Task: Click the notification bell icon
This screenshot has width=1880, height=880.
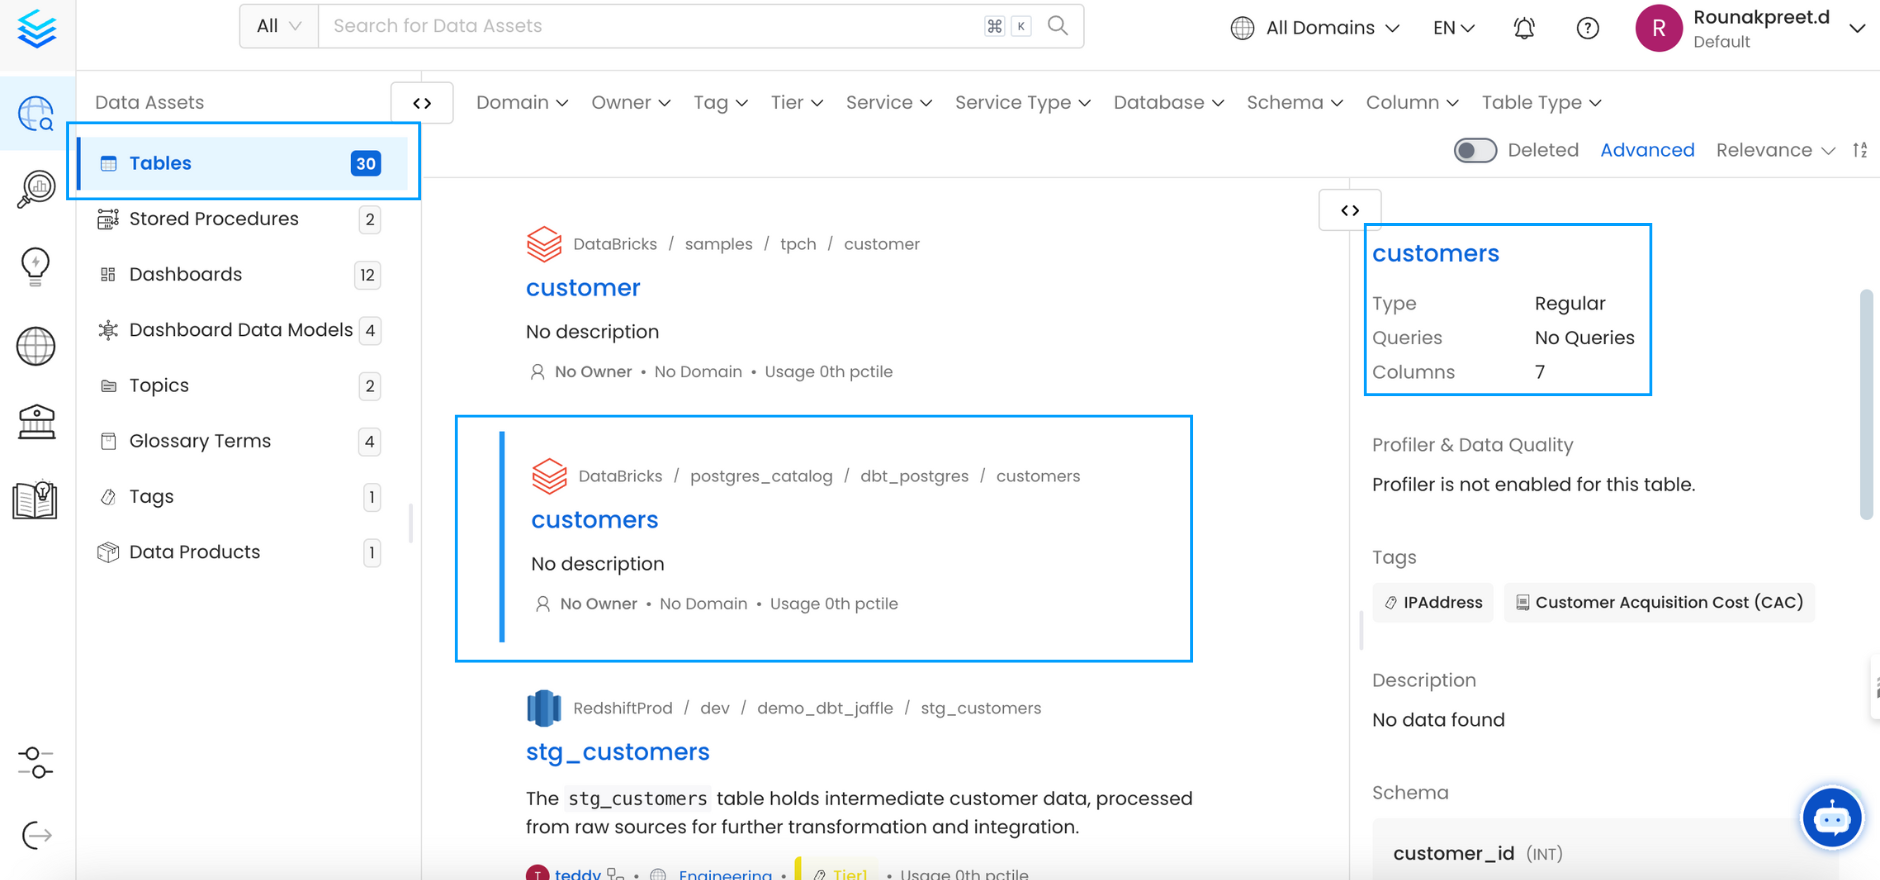Action: 1524,28
